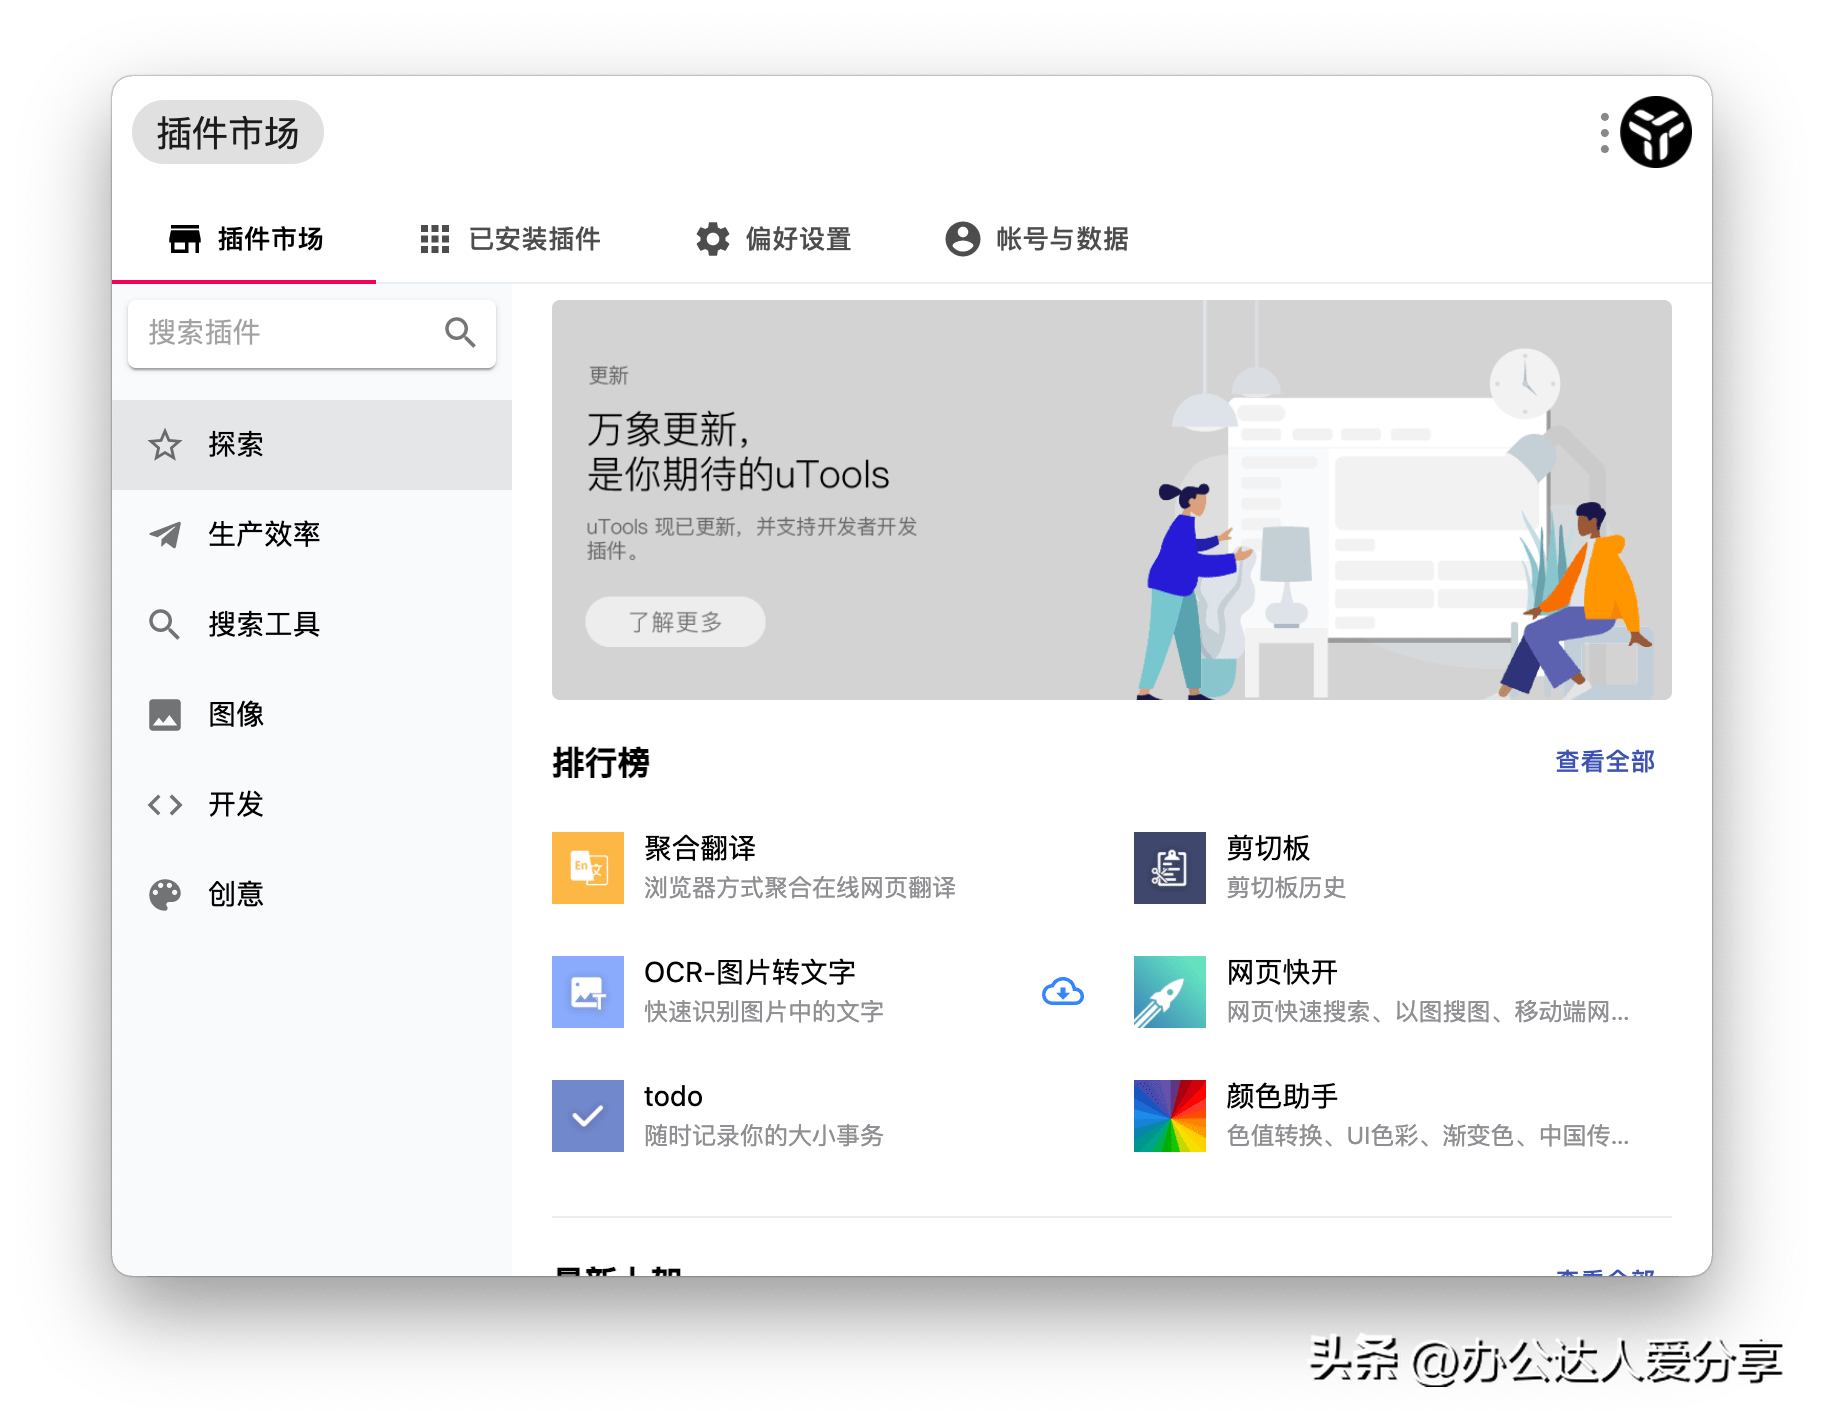Click the store icon on 插件市场 tab
This screenshot has height=1424, width=1824.
coord(185,239)
